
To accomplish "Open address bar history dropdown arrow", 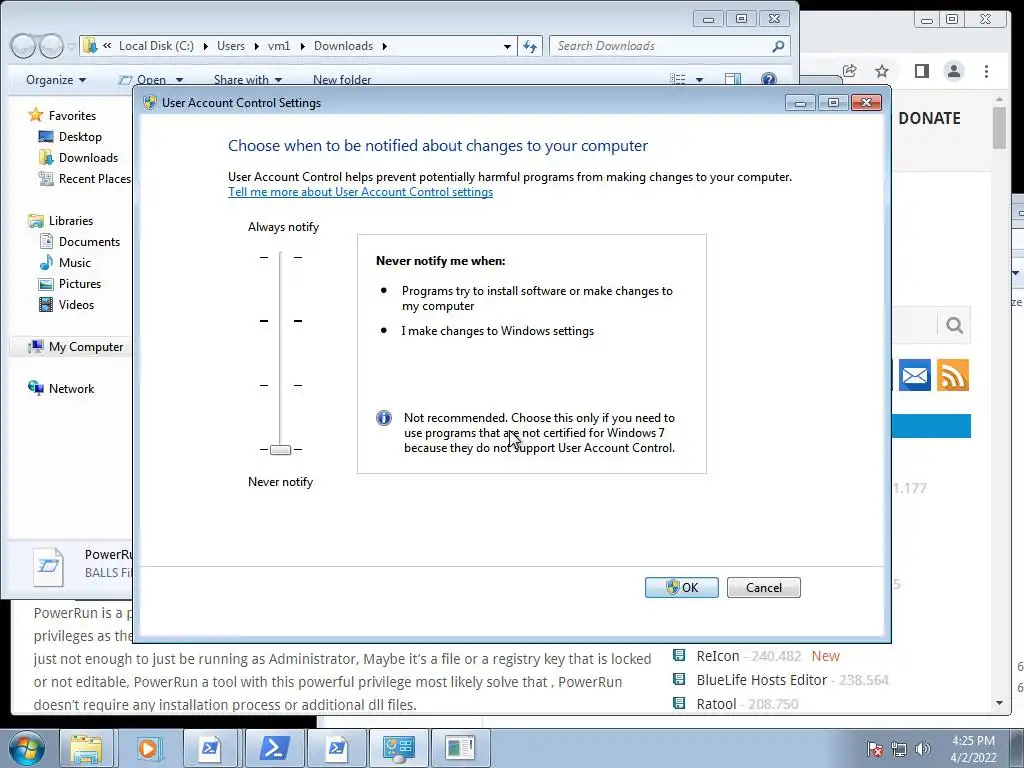I will pyautogui.click(x=507, y=46).
